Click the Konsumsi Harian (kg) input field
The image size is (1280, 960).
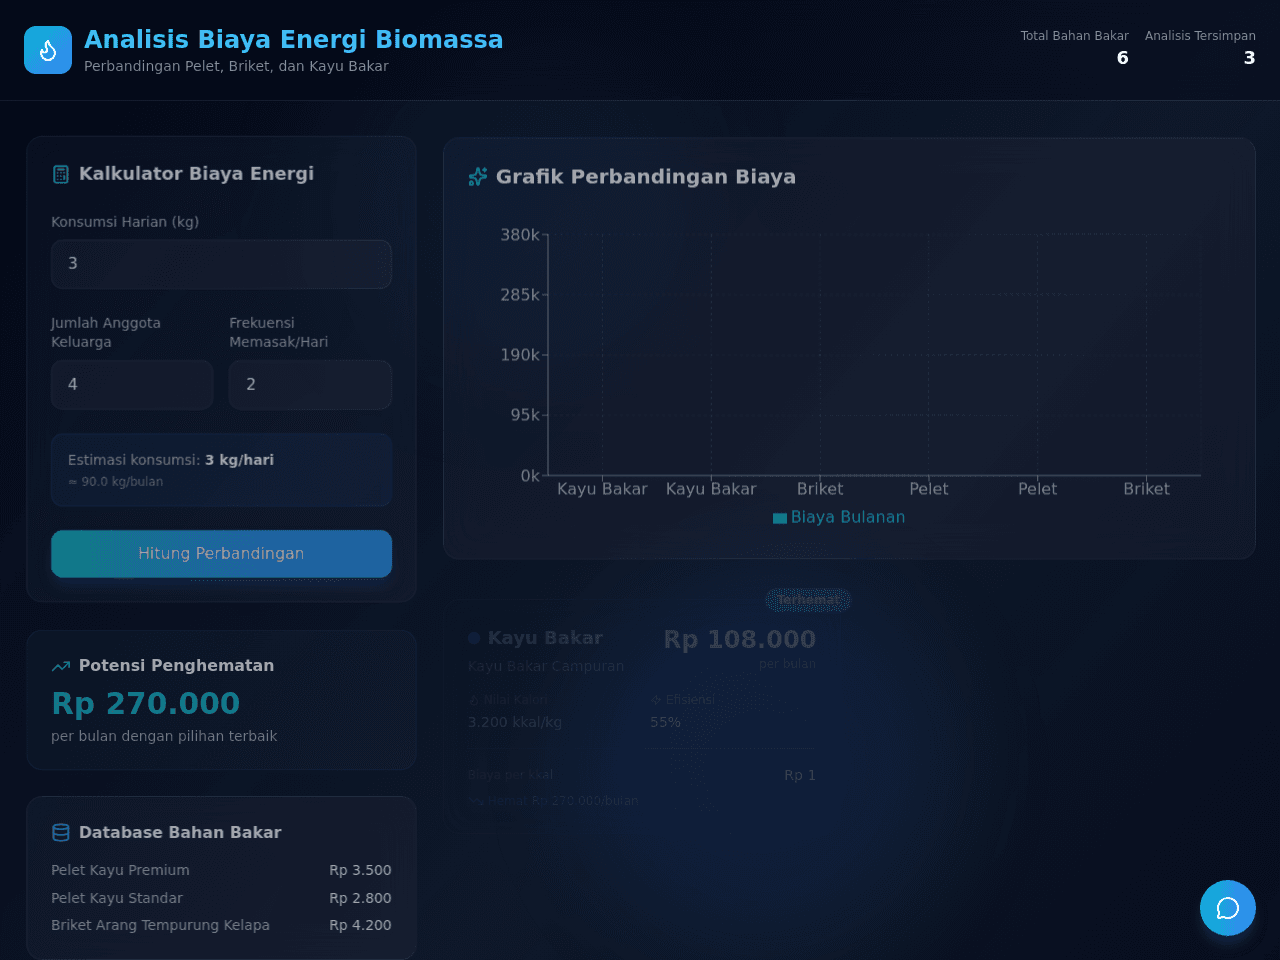221,264
